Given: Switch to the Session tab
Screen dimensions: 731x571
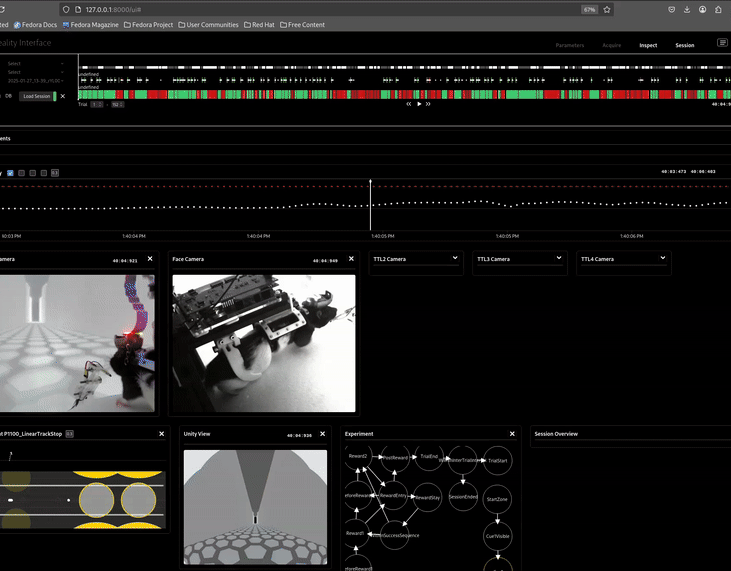Looking at the screenshot, I should click(x=684, y=45).
